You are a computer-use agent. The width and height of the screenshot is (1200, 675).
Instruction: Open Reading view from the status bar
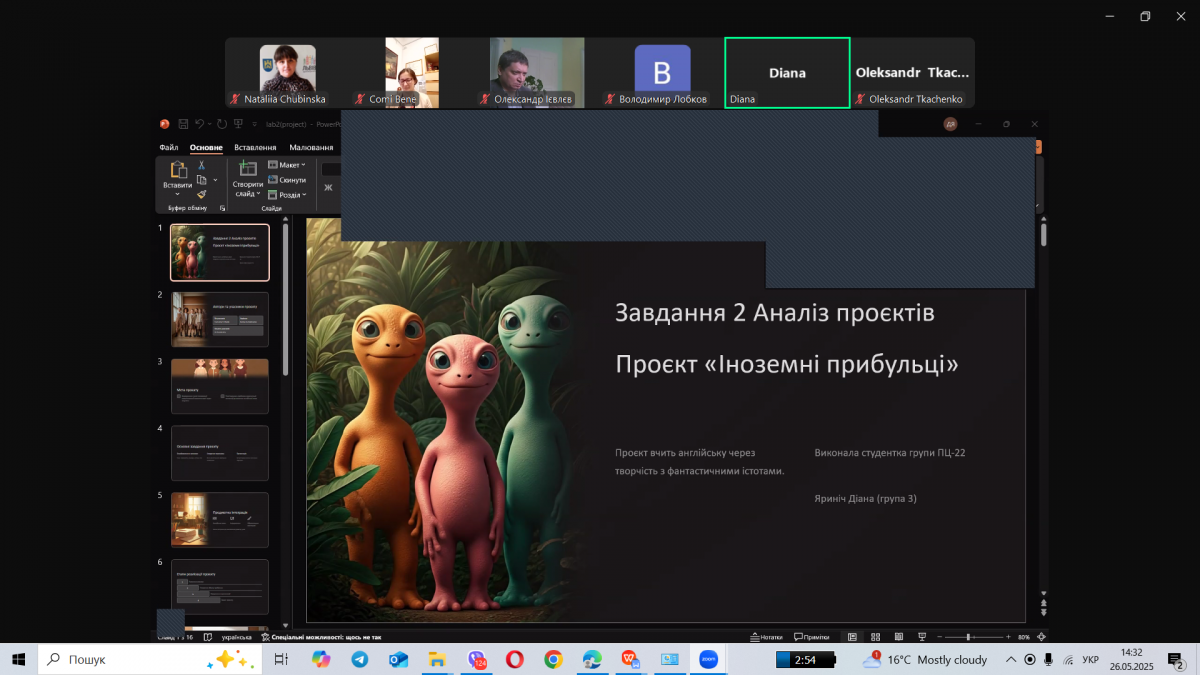(897, 637)
